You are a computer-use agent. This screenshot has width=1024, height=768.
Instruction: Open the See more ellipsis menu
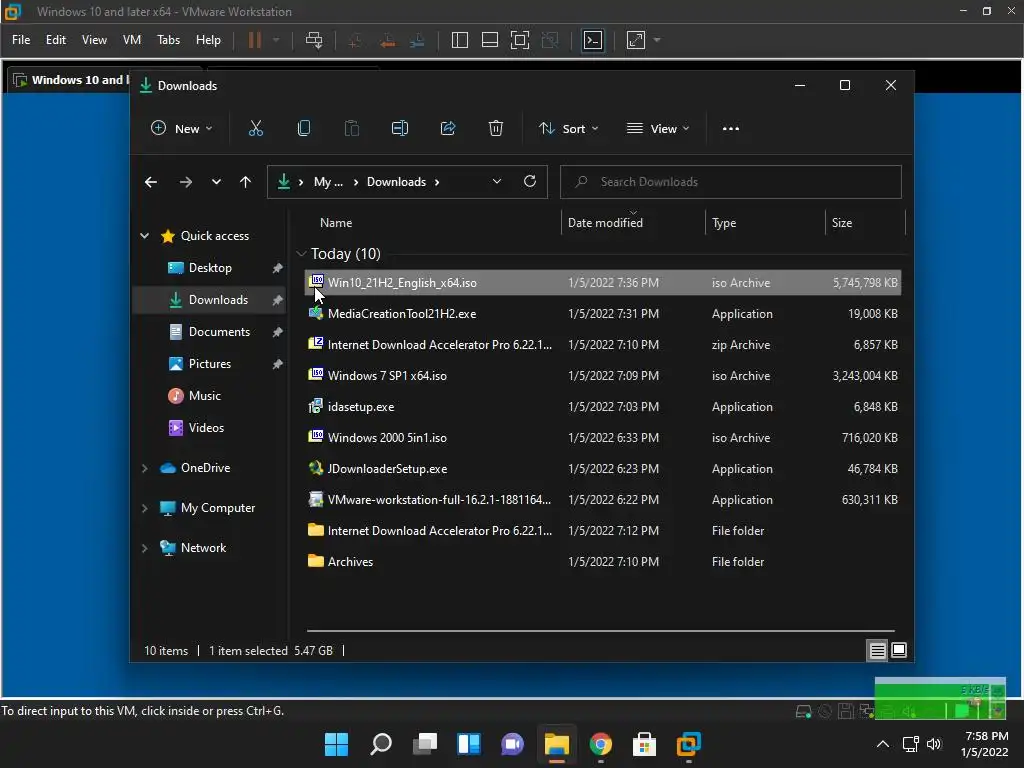731,129
